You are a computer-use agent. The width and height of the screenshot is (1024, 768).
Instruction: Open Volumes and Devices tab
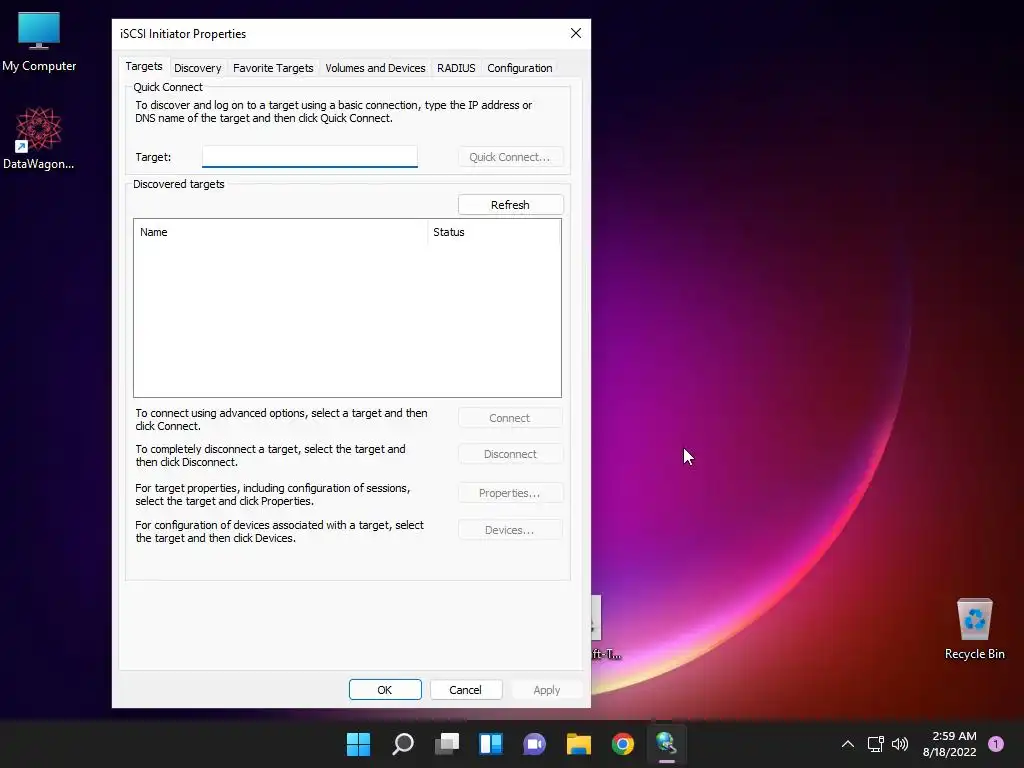tap(375, 68)
